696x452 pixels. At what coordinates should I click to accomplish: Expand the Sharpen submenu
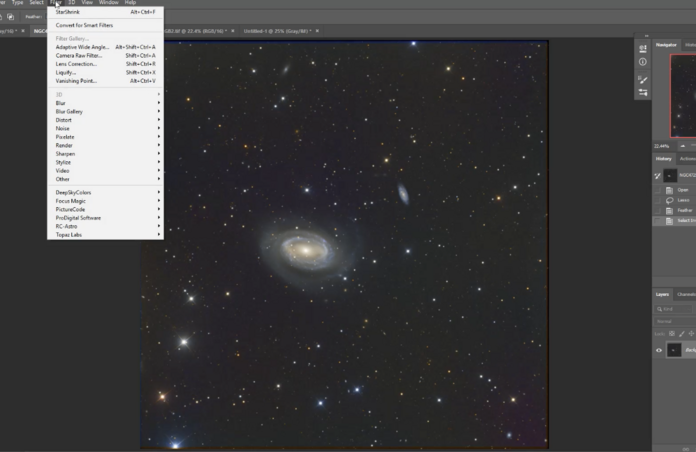pos(106,154)
